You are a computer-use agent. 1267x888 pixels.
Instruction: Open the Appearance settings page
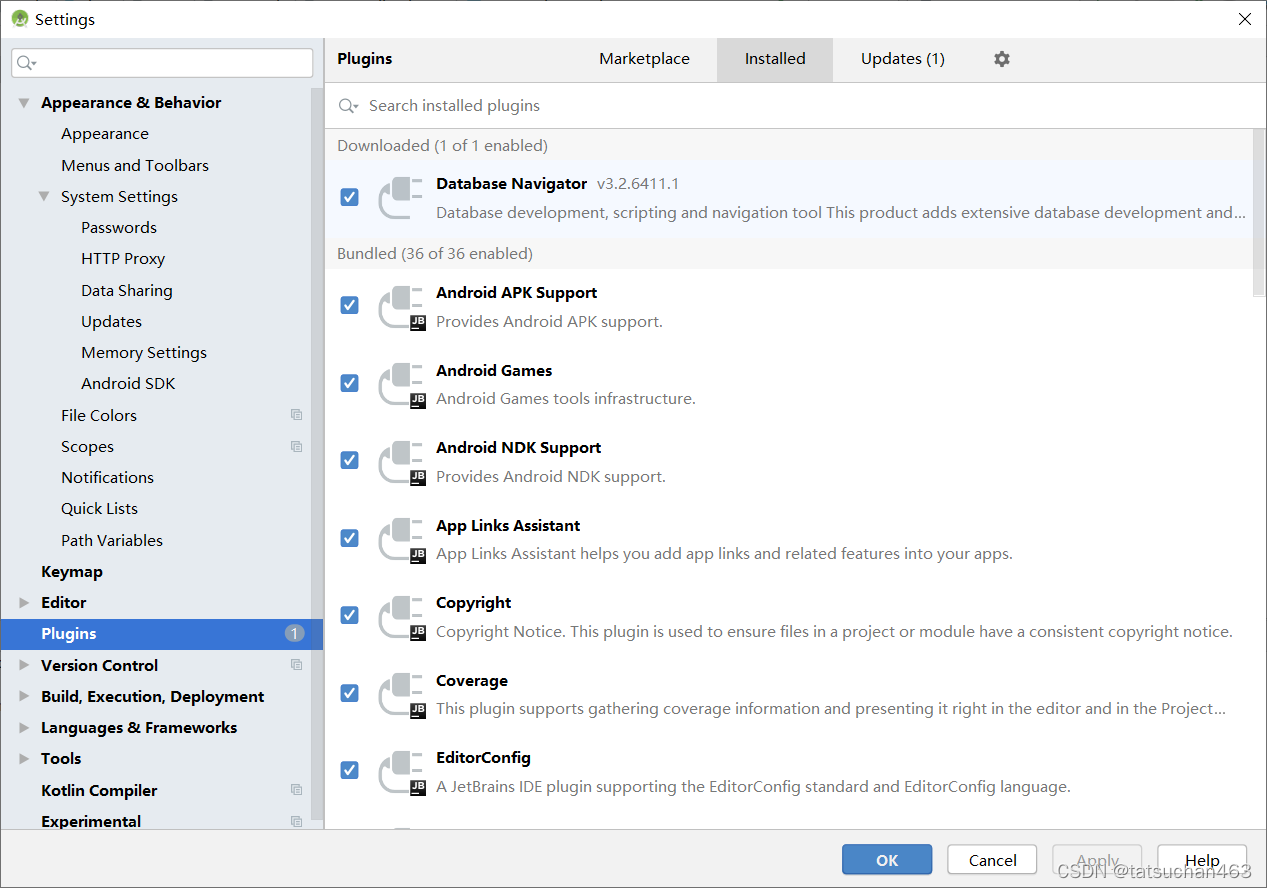(x=104, y=134)
